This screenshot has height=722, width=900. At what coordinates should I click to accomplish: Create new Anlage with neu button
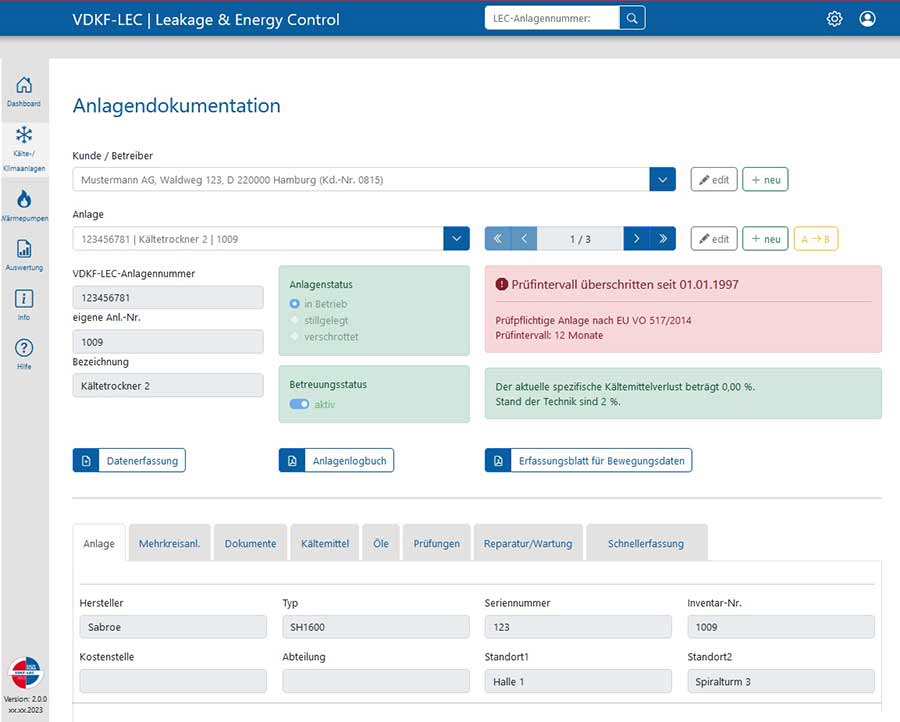coord(766,239)
